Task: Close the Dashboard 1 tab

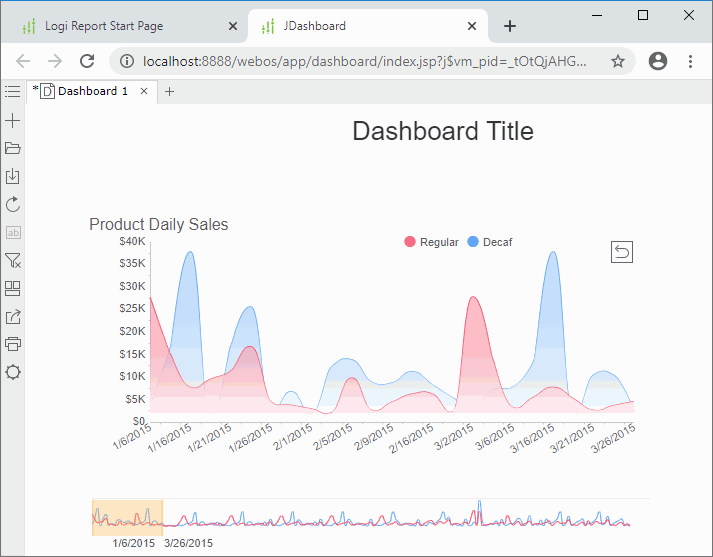Action: [144, 91]
